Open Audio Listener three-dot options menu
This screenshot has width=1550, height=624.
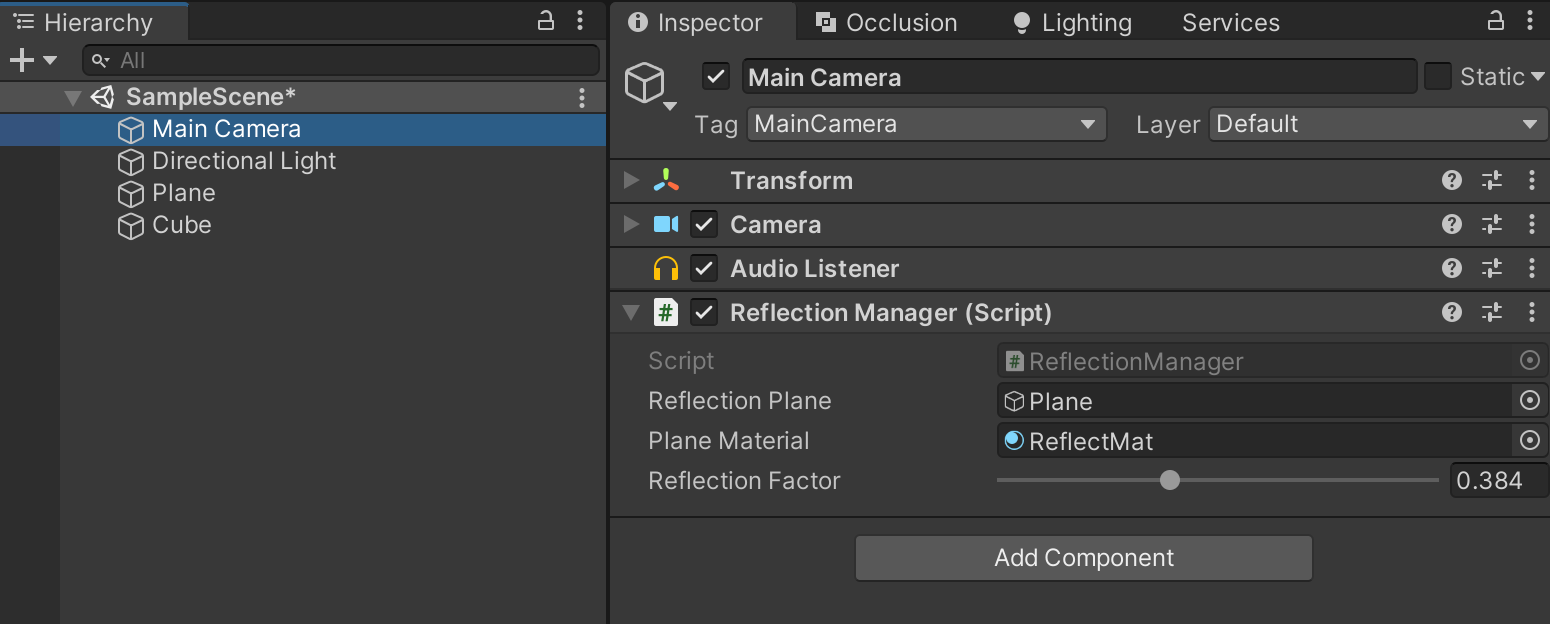pyautogui.click(x=1532, y=268)
